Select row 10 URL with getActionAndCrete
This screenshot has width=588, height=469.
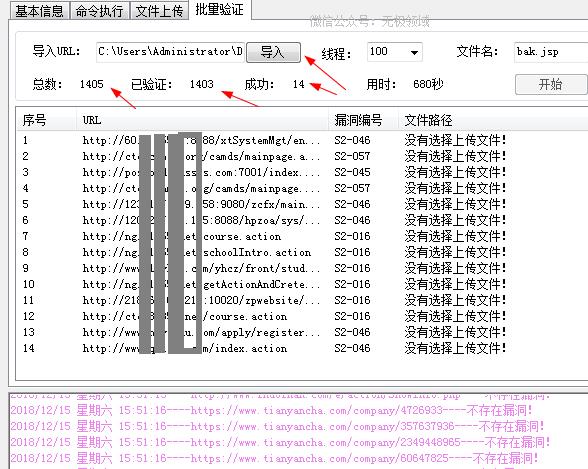[x=201, y=284]
